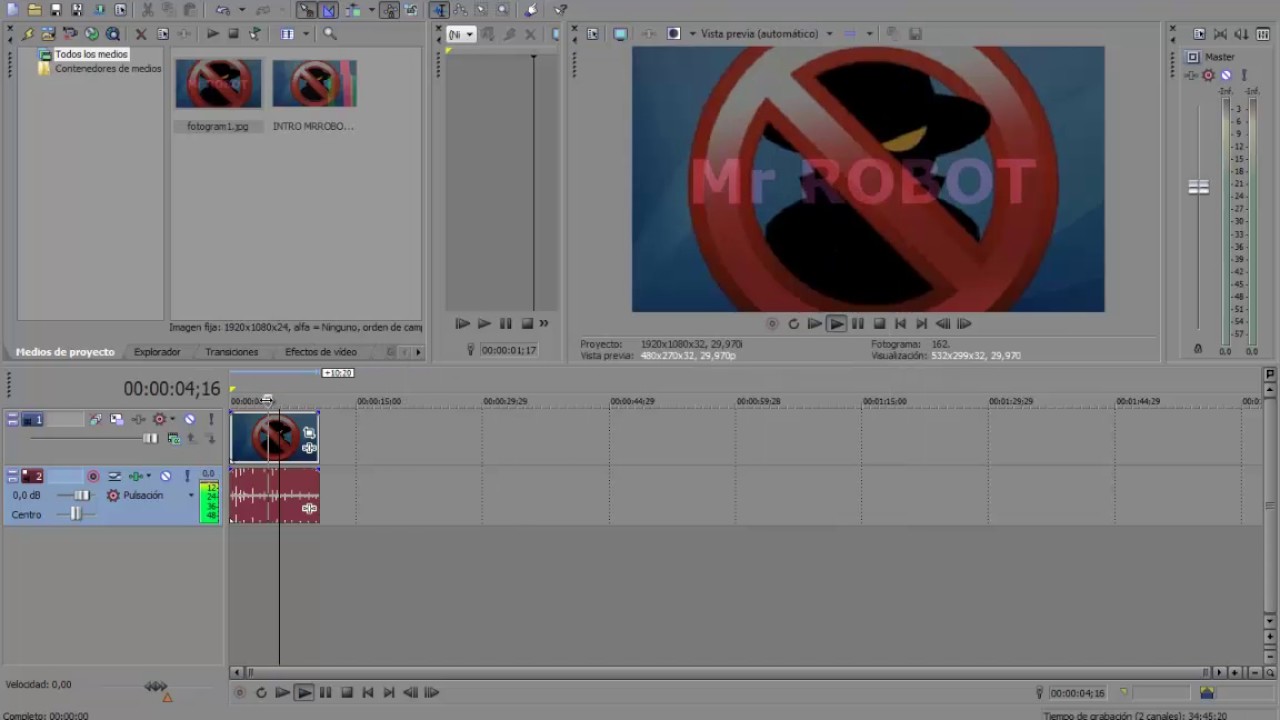
Task: Open the Undo history dropdown arrow
Action: [242, 10]
